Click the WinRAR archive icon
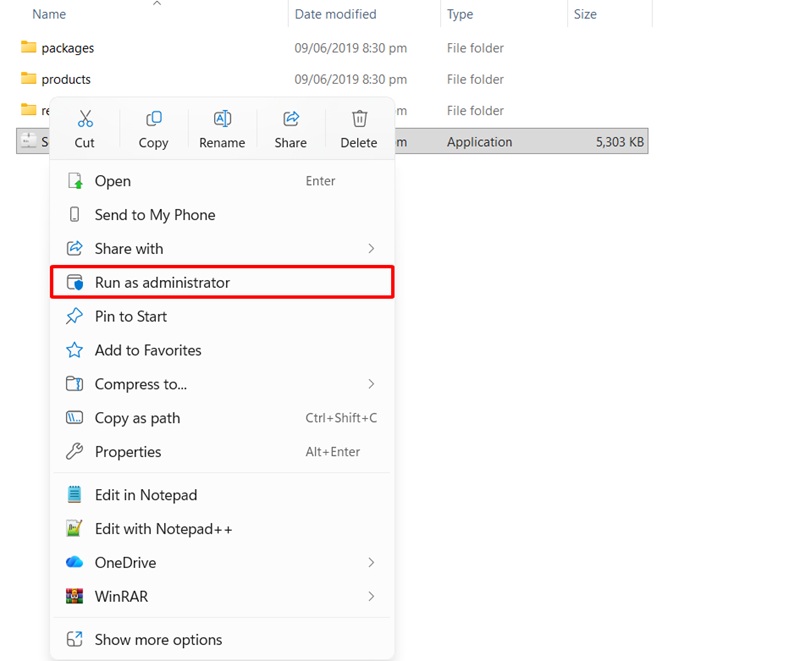The height and width of the screenshot is (661, 800). point(75,597)
